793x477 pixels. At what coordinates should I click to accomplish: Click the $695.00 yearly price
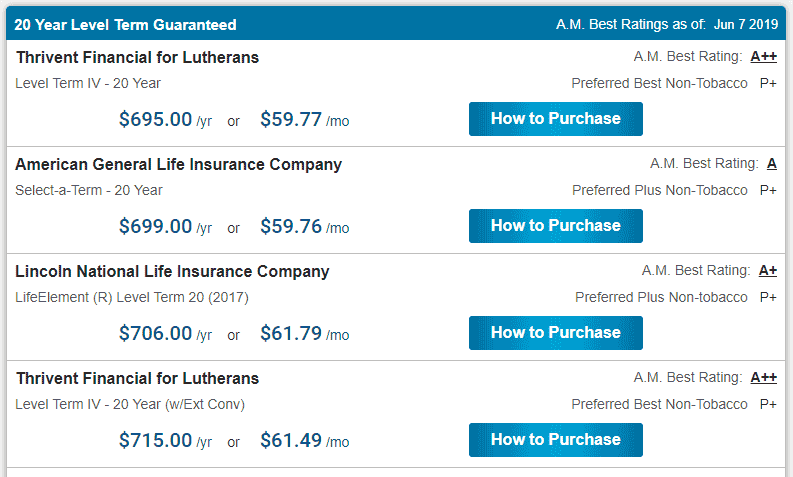click(155, 119)
